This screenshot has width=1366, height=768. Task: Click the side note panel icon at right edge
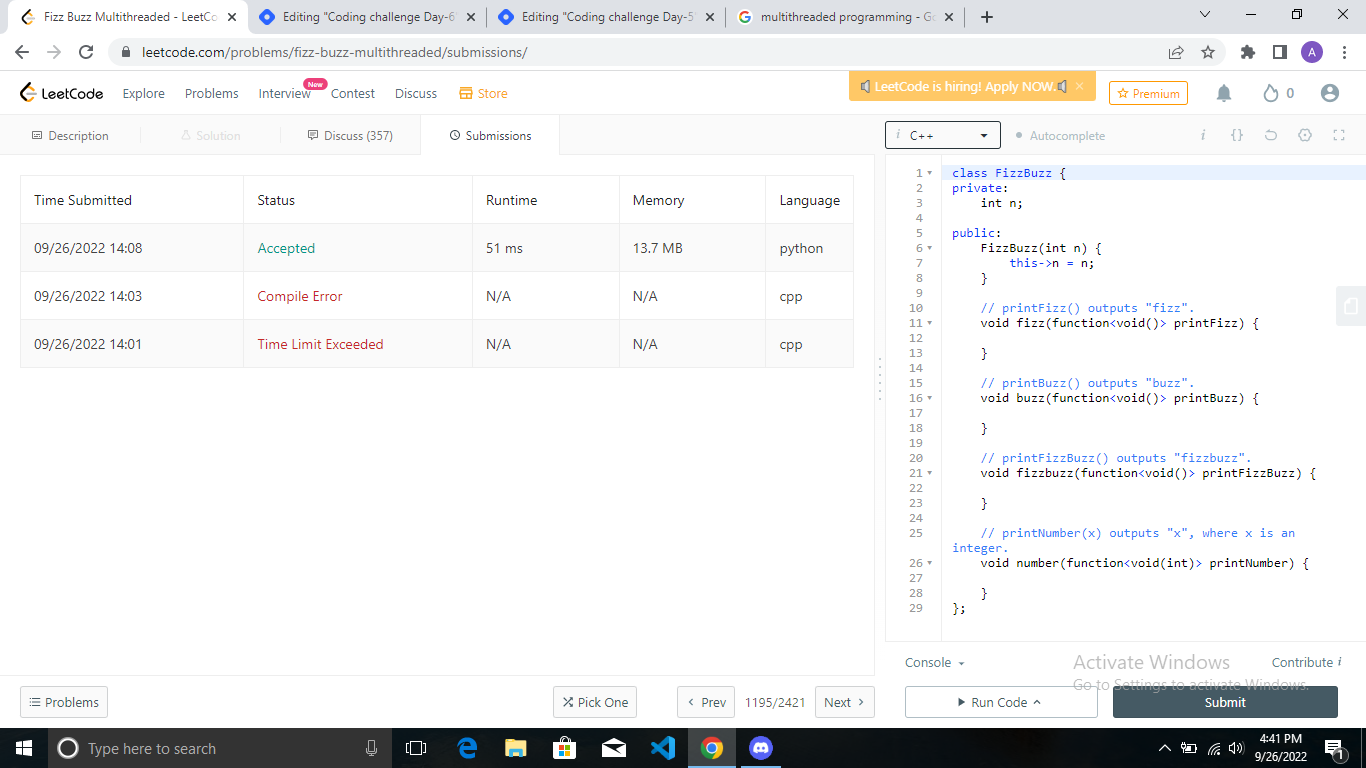(1351, 306)
